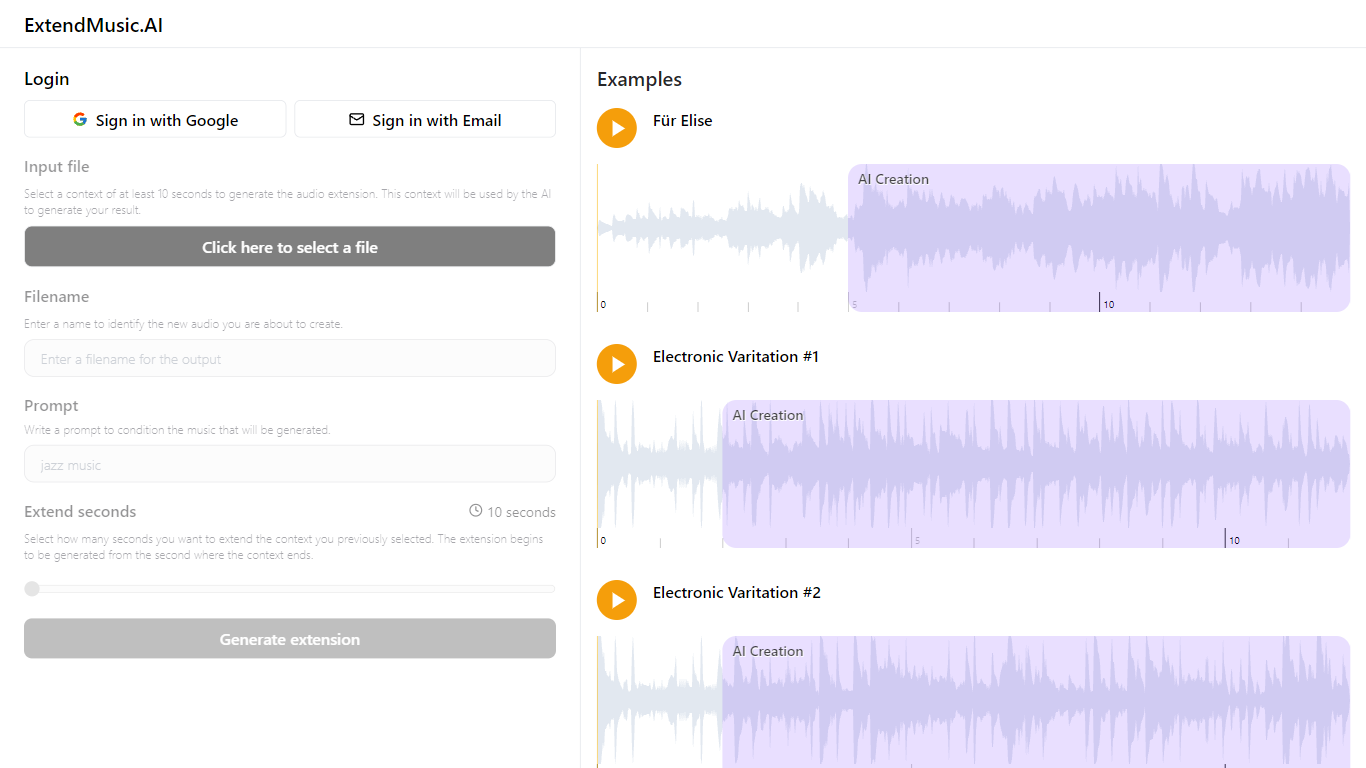Sign in with Google
The width and height of the screenshot is (1366, 768).
coord(155,119)
